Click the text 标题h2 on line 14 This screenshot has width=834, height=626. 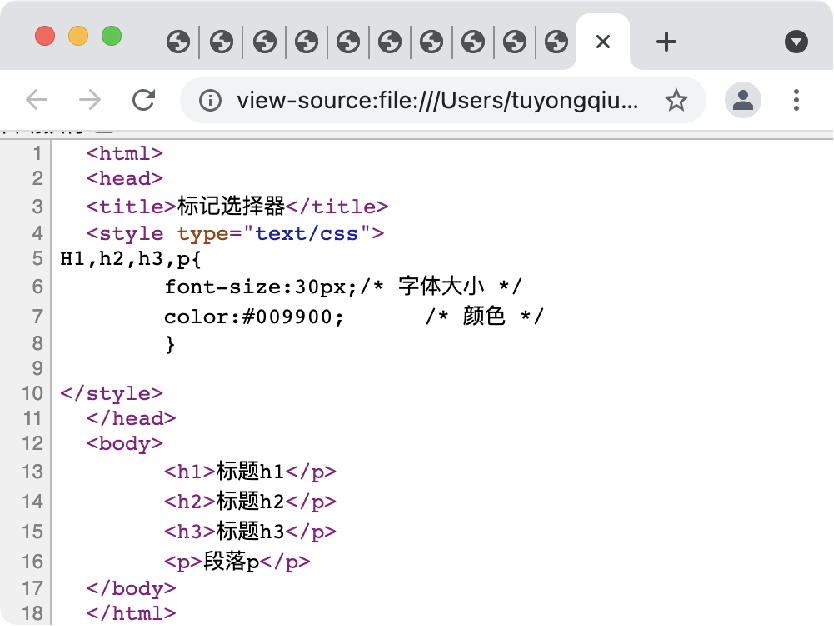[250, 500]
